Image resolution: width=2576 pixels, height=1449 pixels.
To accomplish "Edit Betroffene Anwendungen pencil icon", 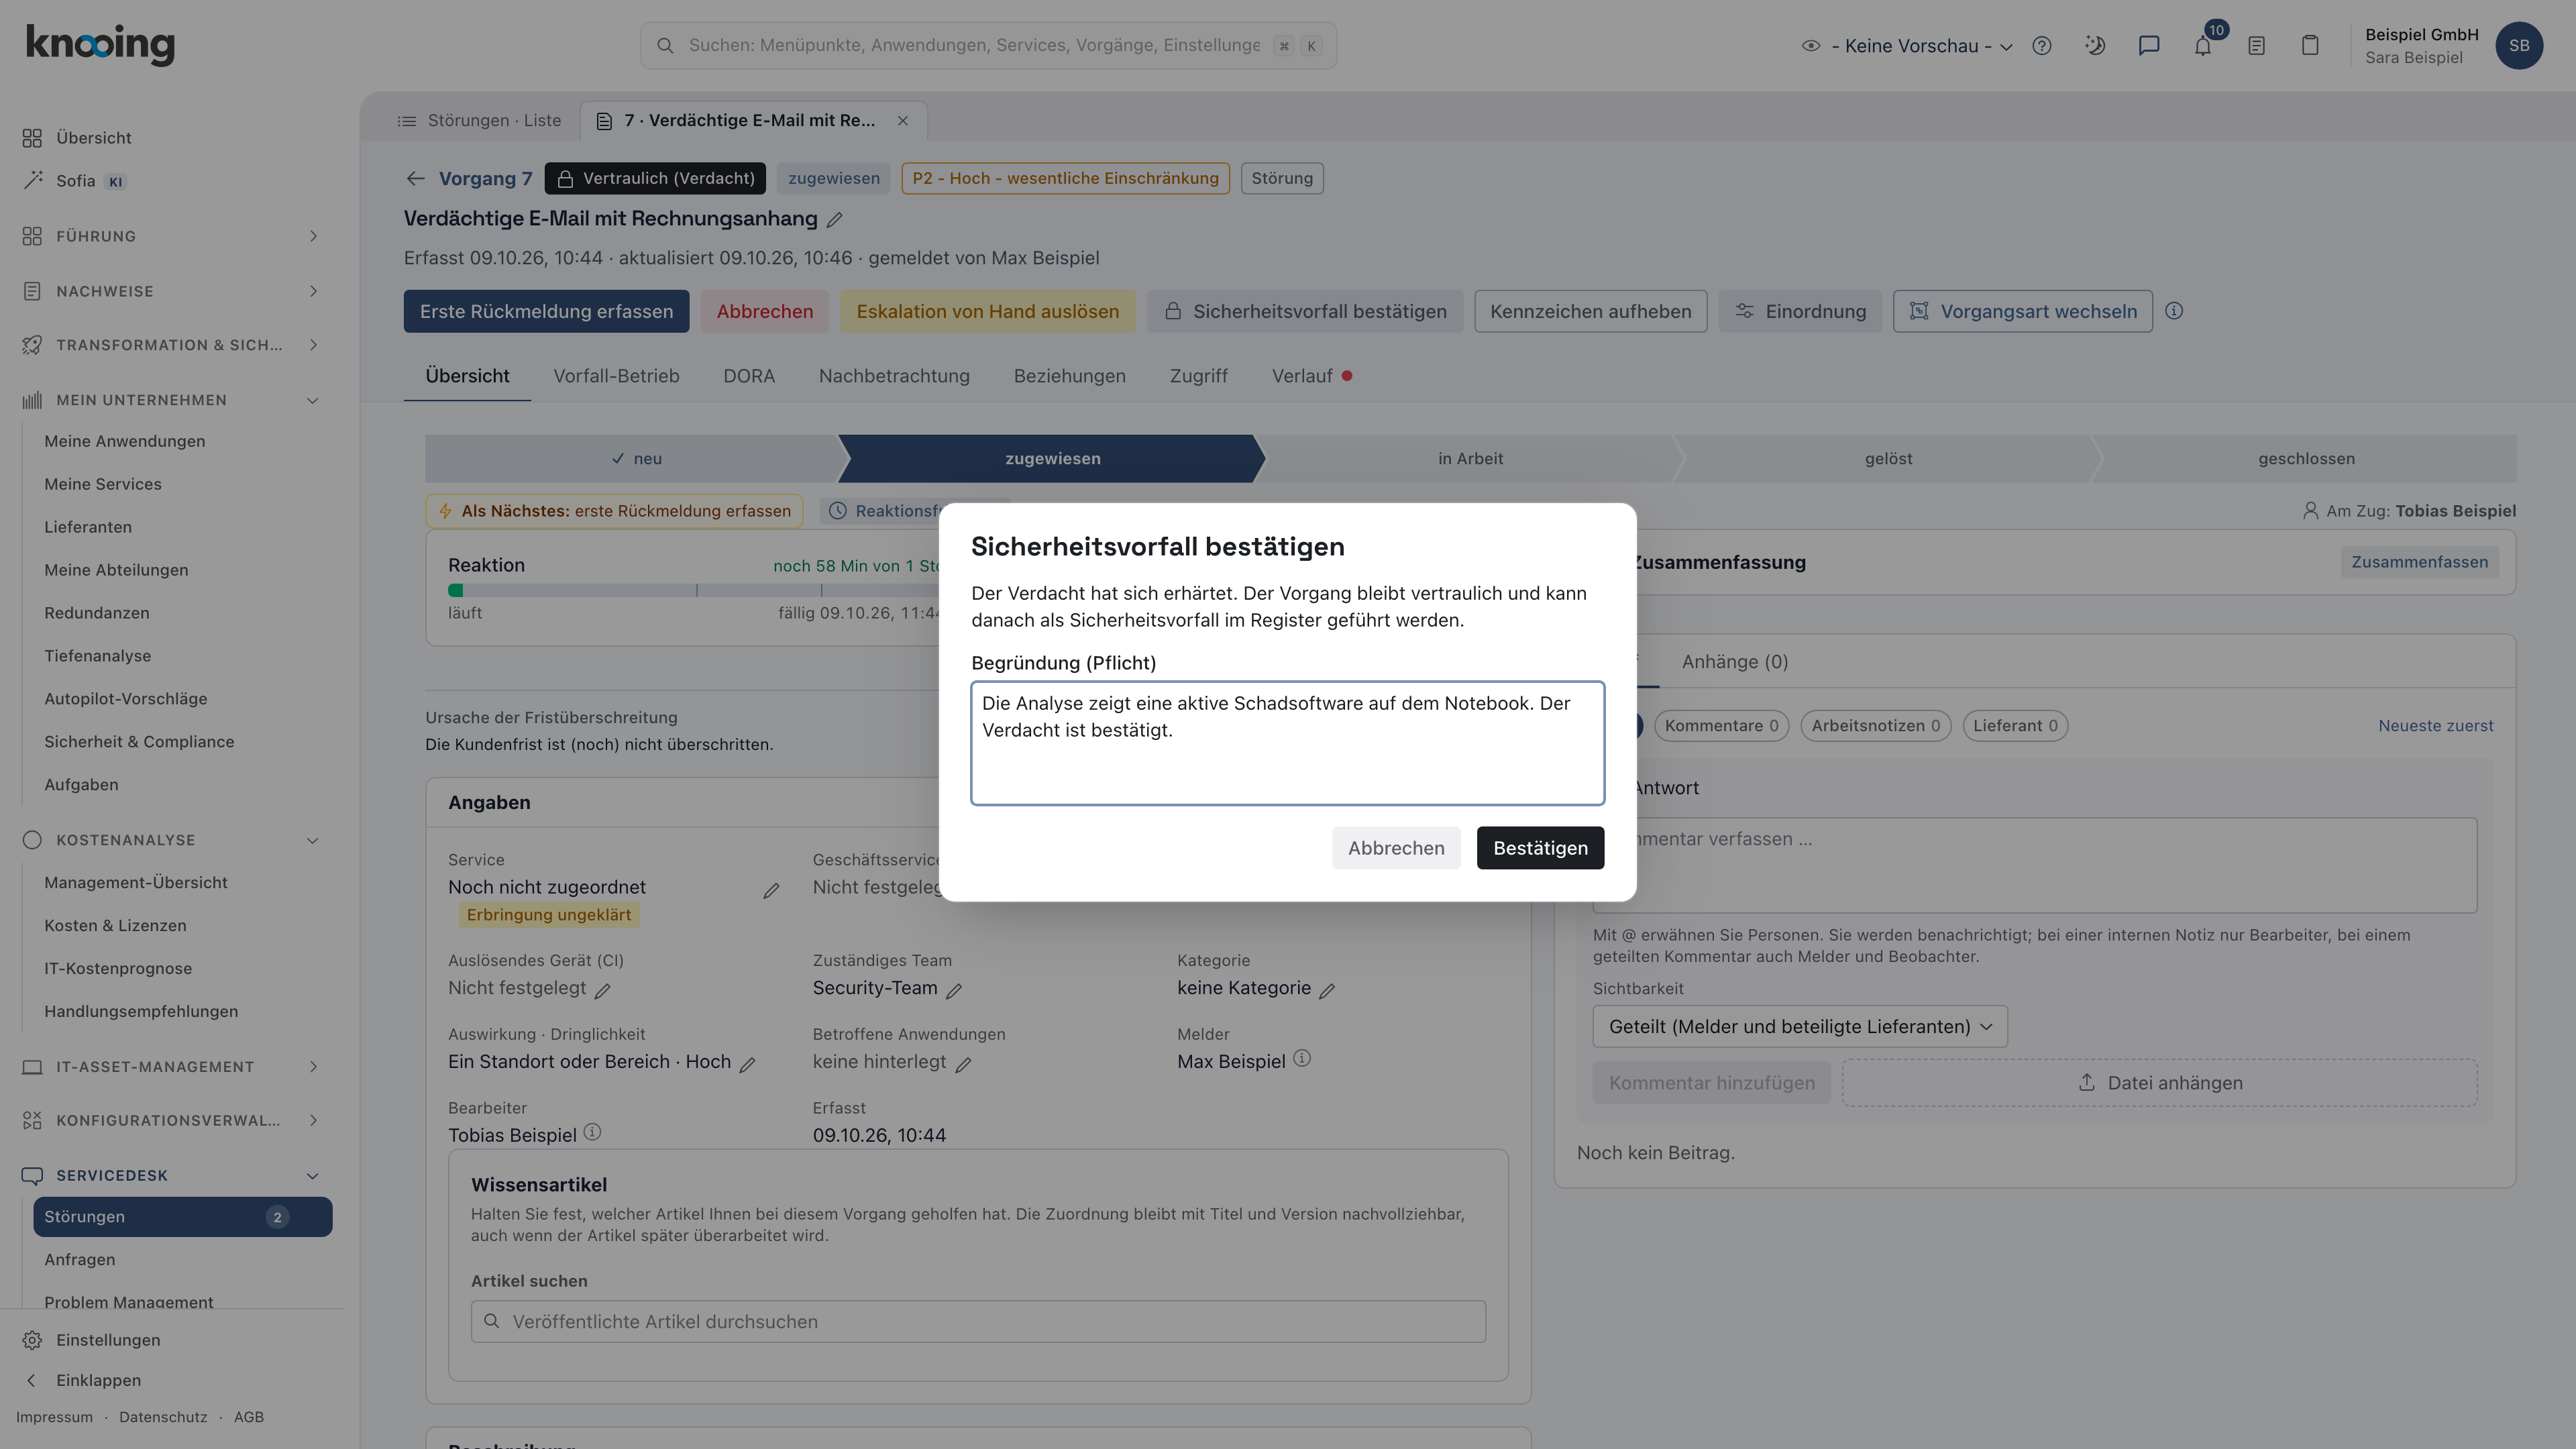I will click(963, 1065).
